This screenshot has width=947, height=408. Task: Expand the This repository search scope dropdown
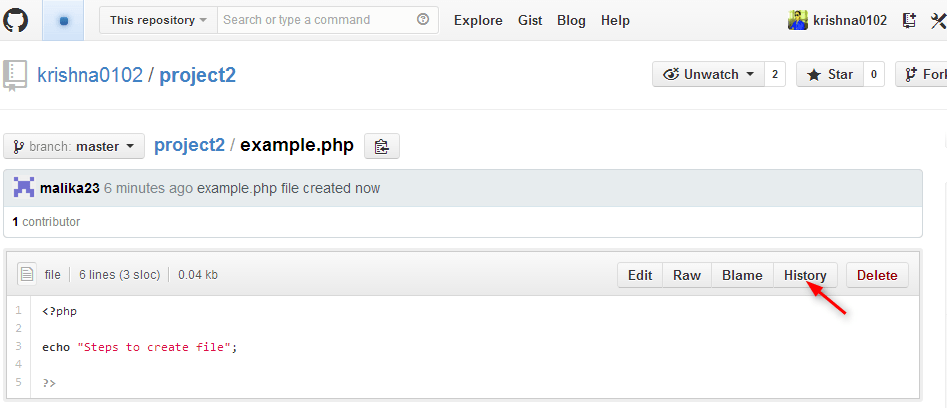158,20
